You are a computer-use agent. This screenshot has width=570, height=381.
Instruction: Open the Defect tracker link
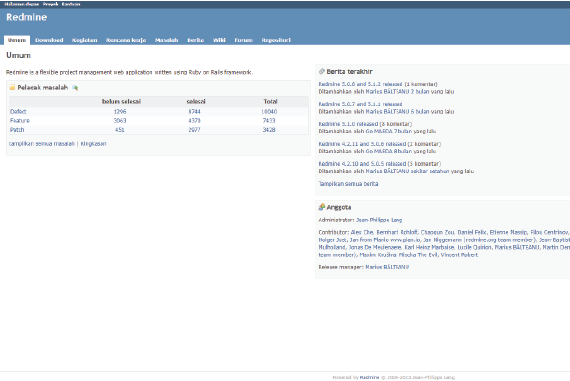(18, 112)
